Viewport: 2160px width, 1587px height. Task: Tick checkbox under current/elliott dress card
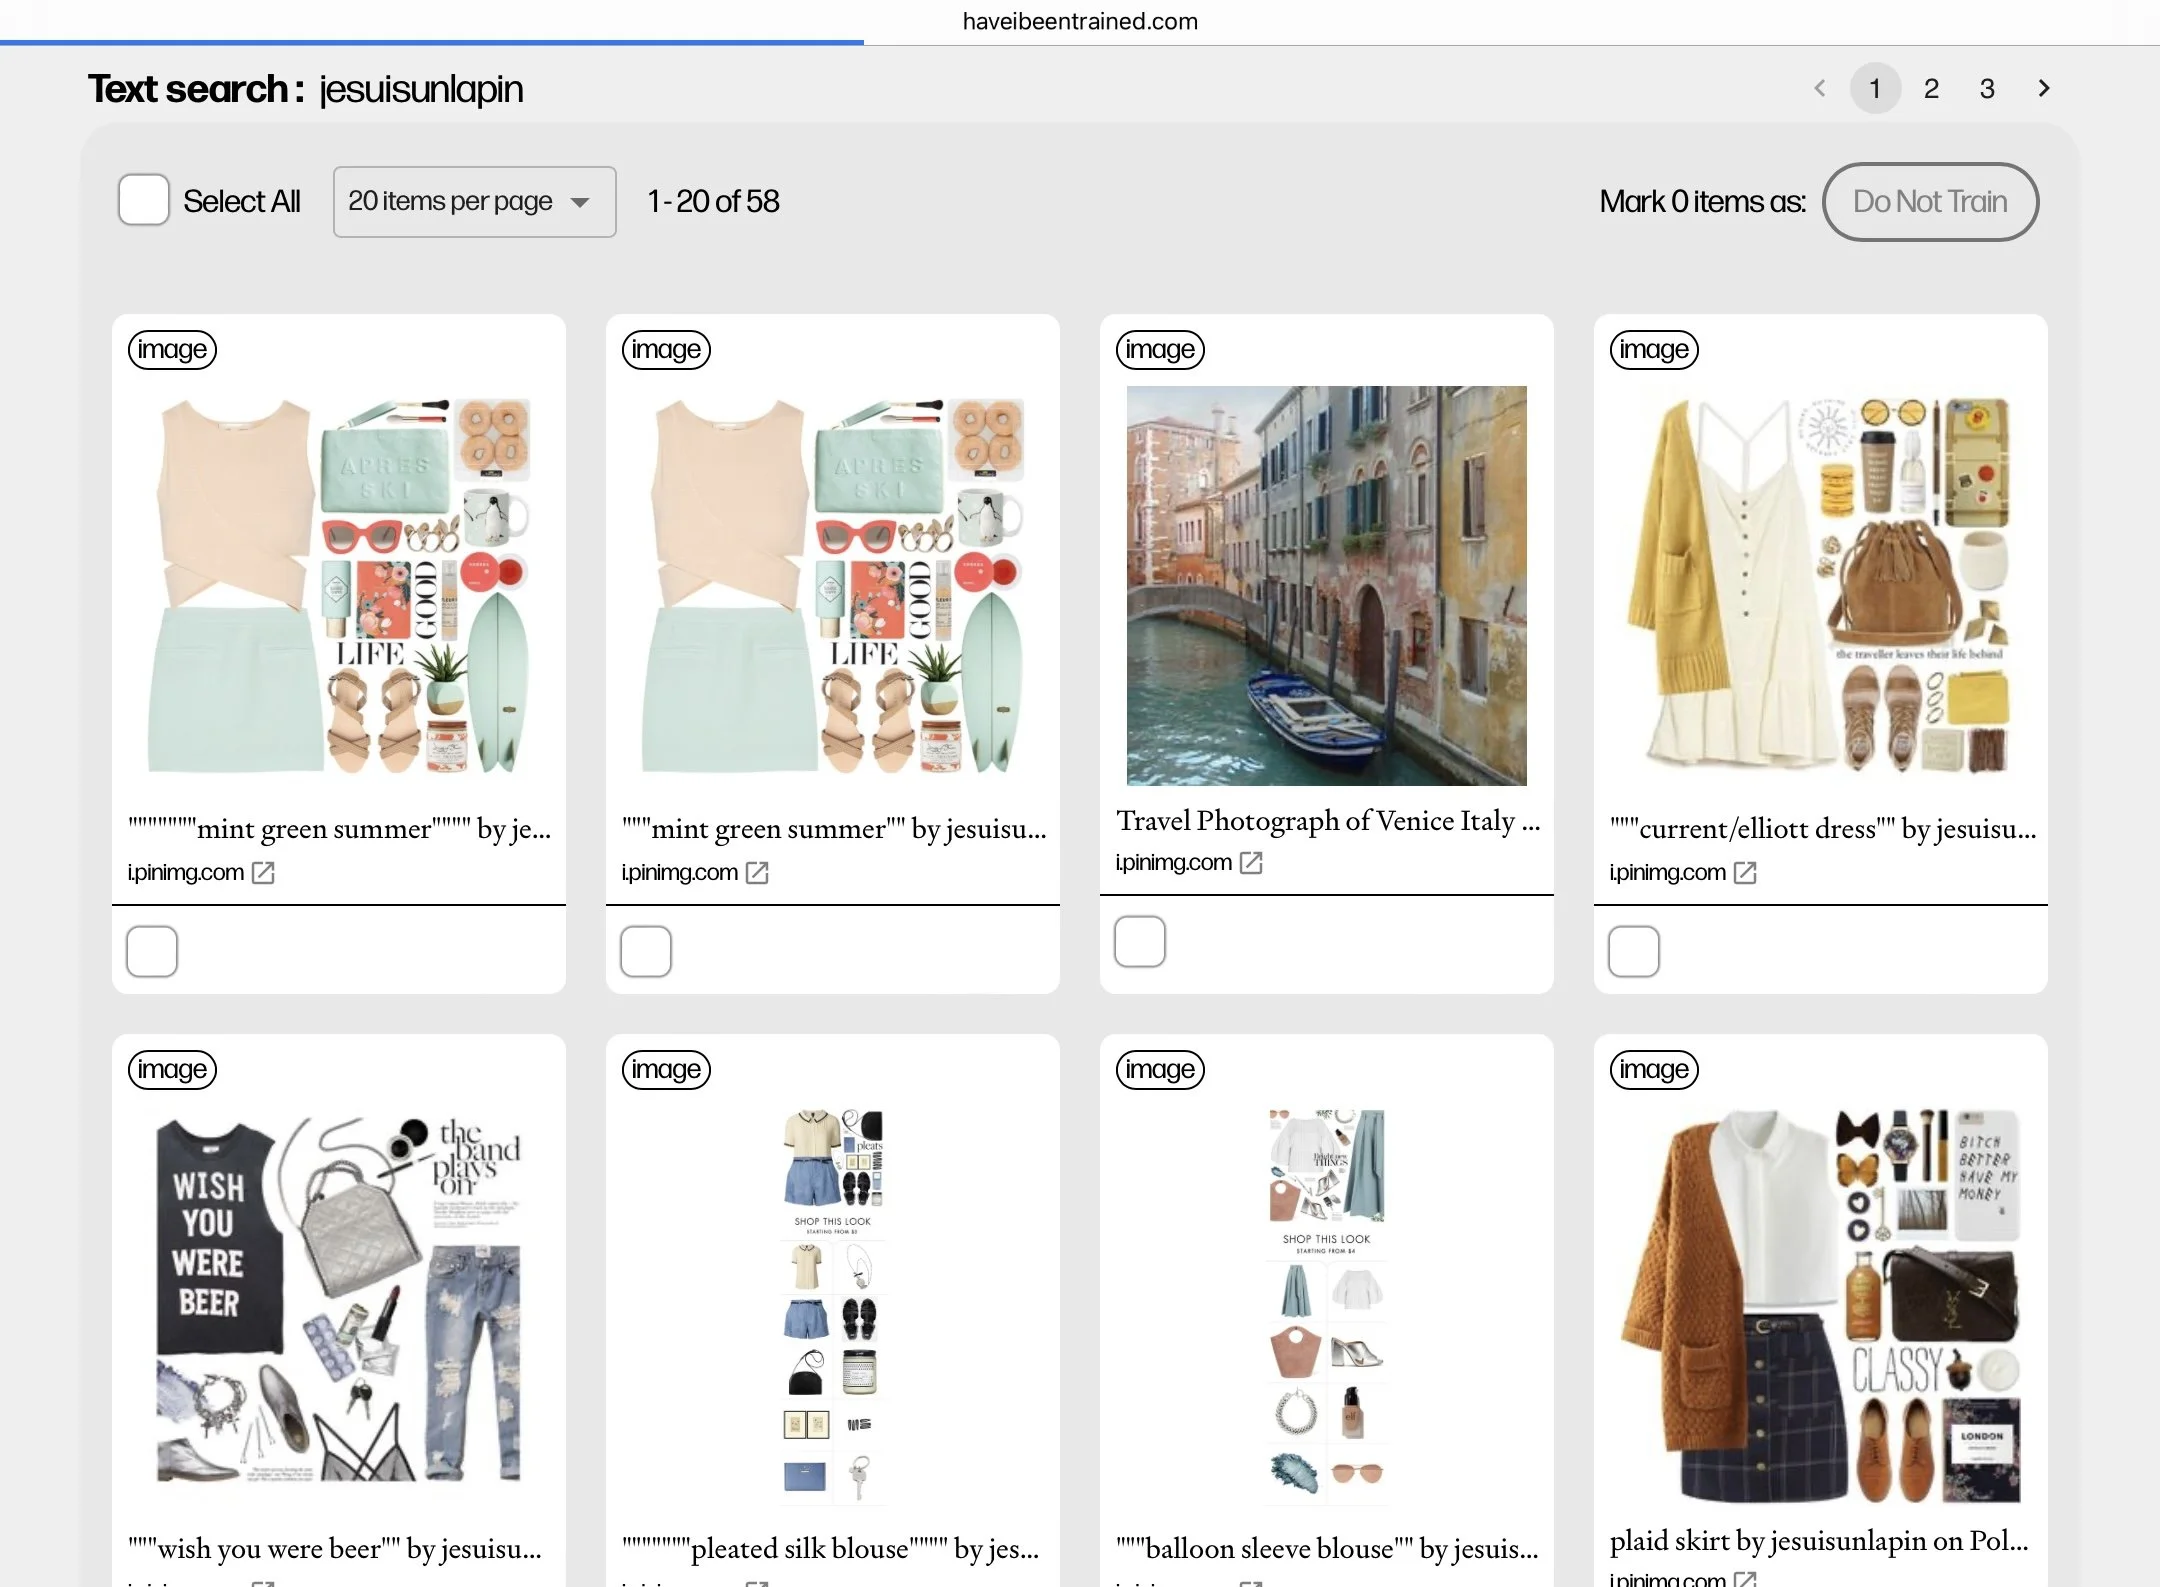pos(1634,951)
